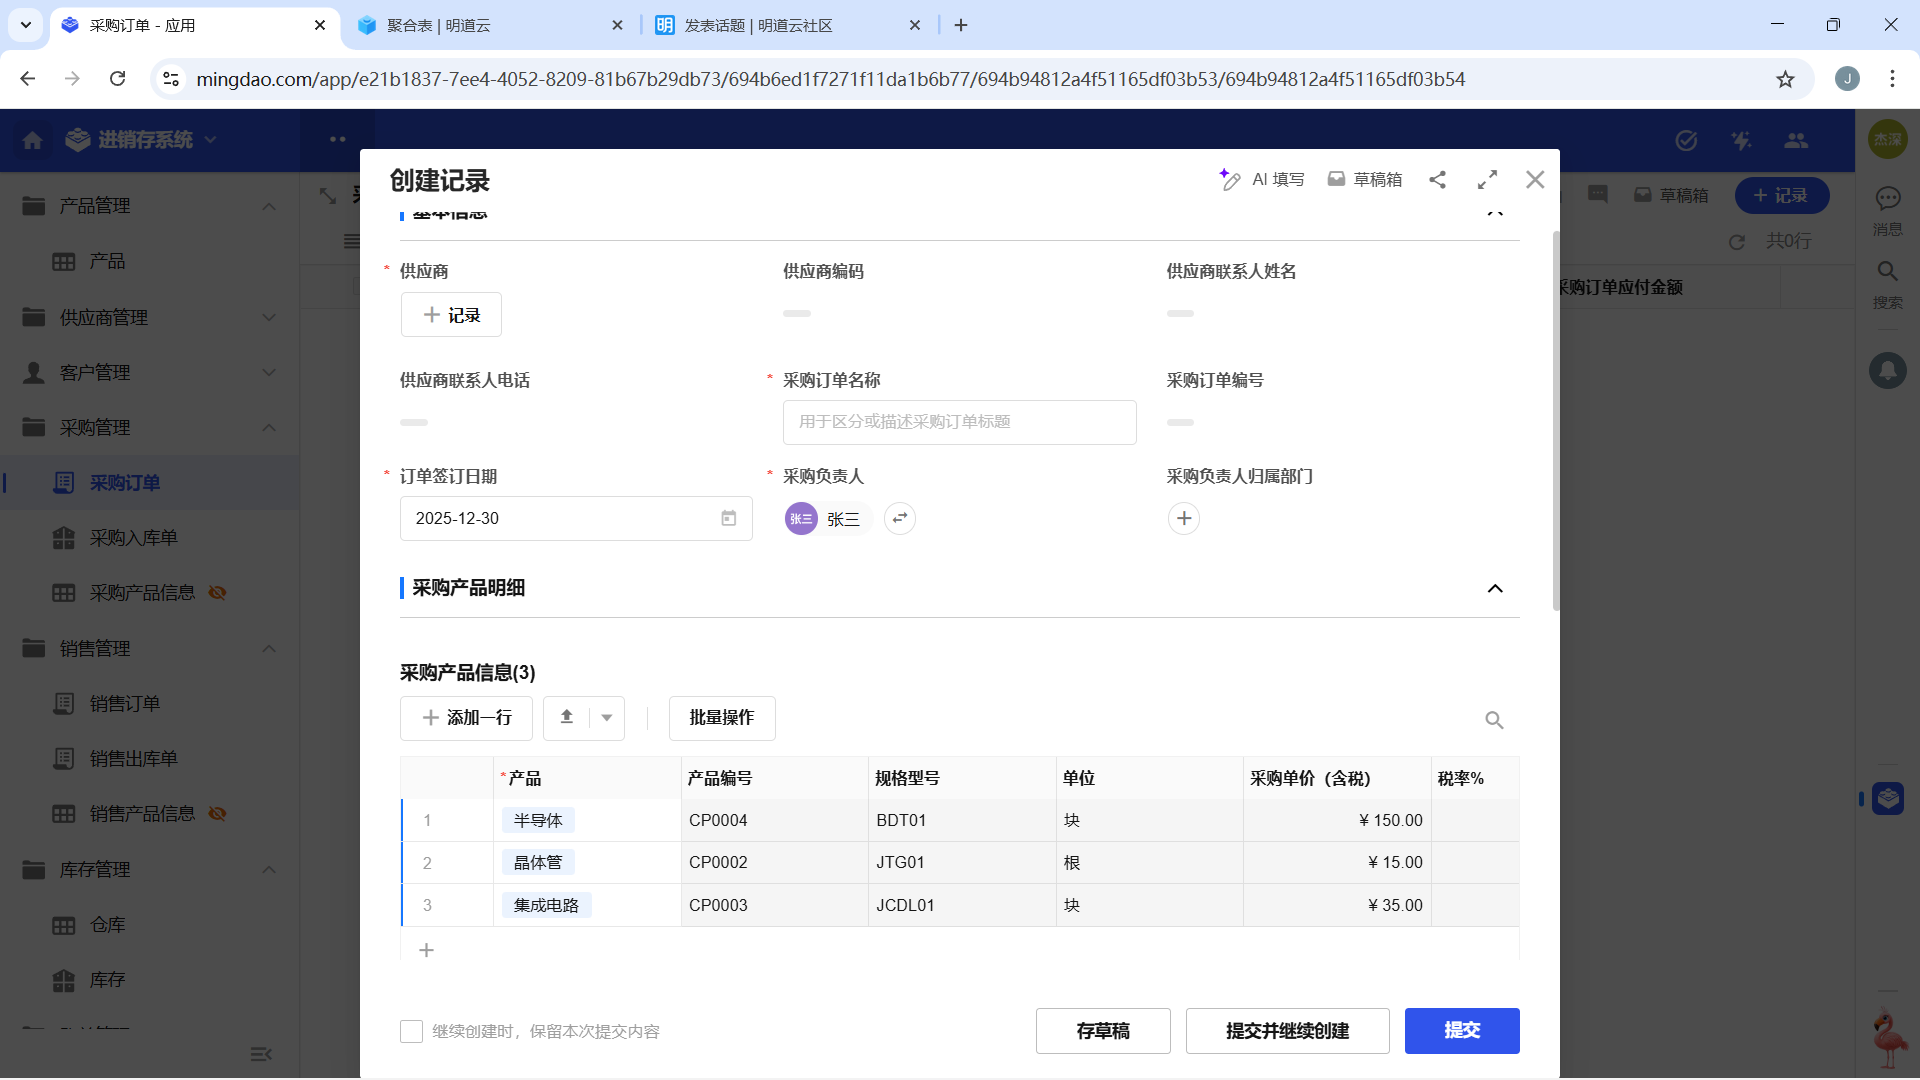Click the swap user icon beside 张三
Screen dimensions: 1920x1080
click(900, 518)
